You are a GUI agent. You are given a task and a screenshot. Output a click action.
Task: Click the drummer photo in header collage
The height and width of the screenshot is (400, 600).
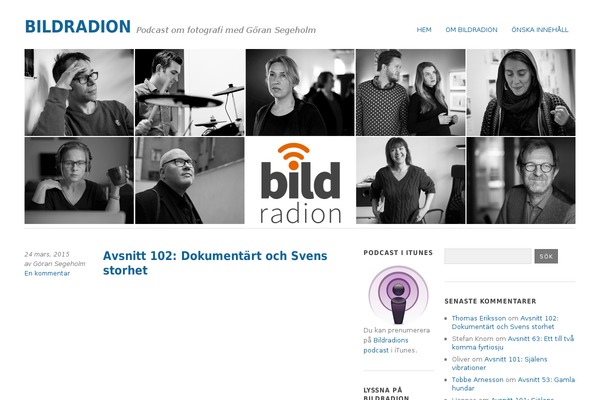point(189,93)
